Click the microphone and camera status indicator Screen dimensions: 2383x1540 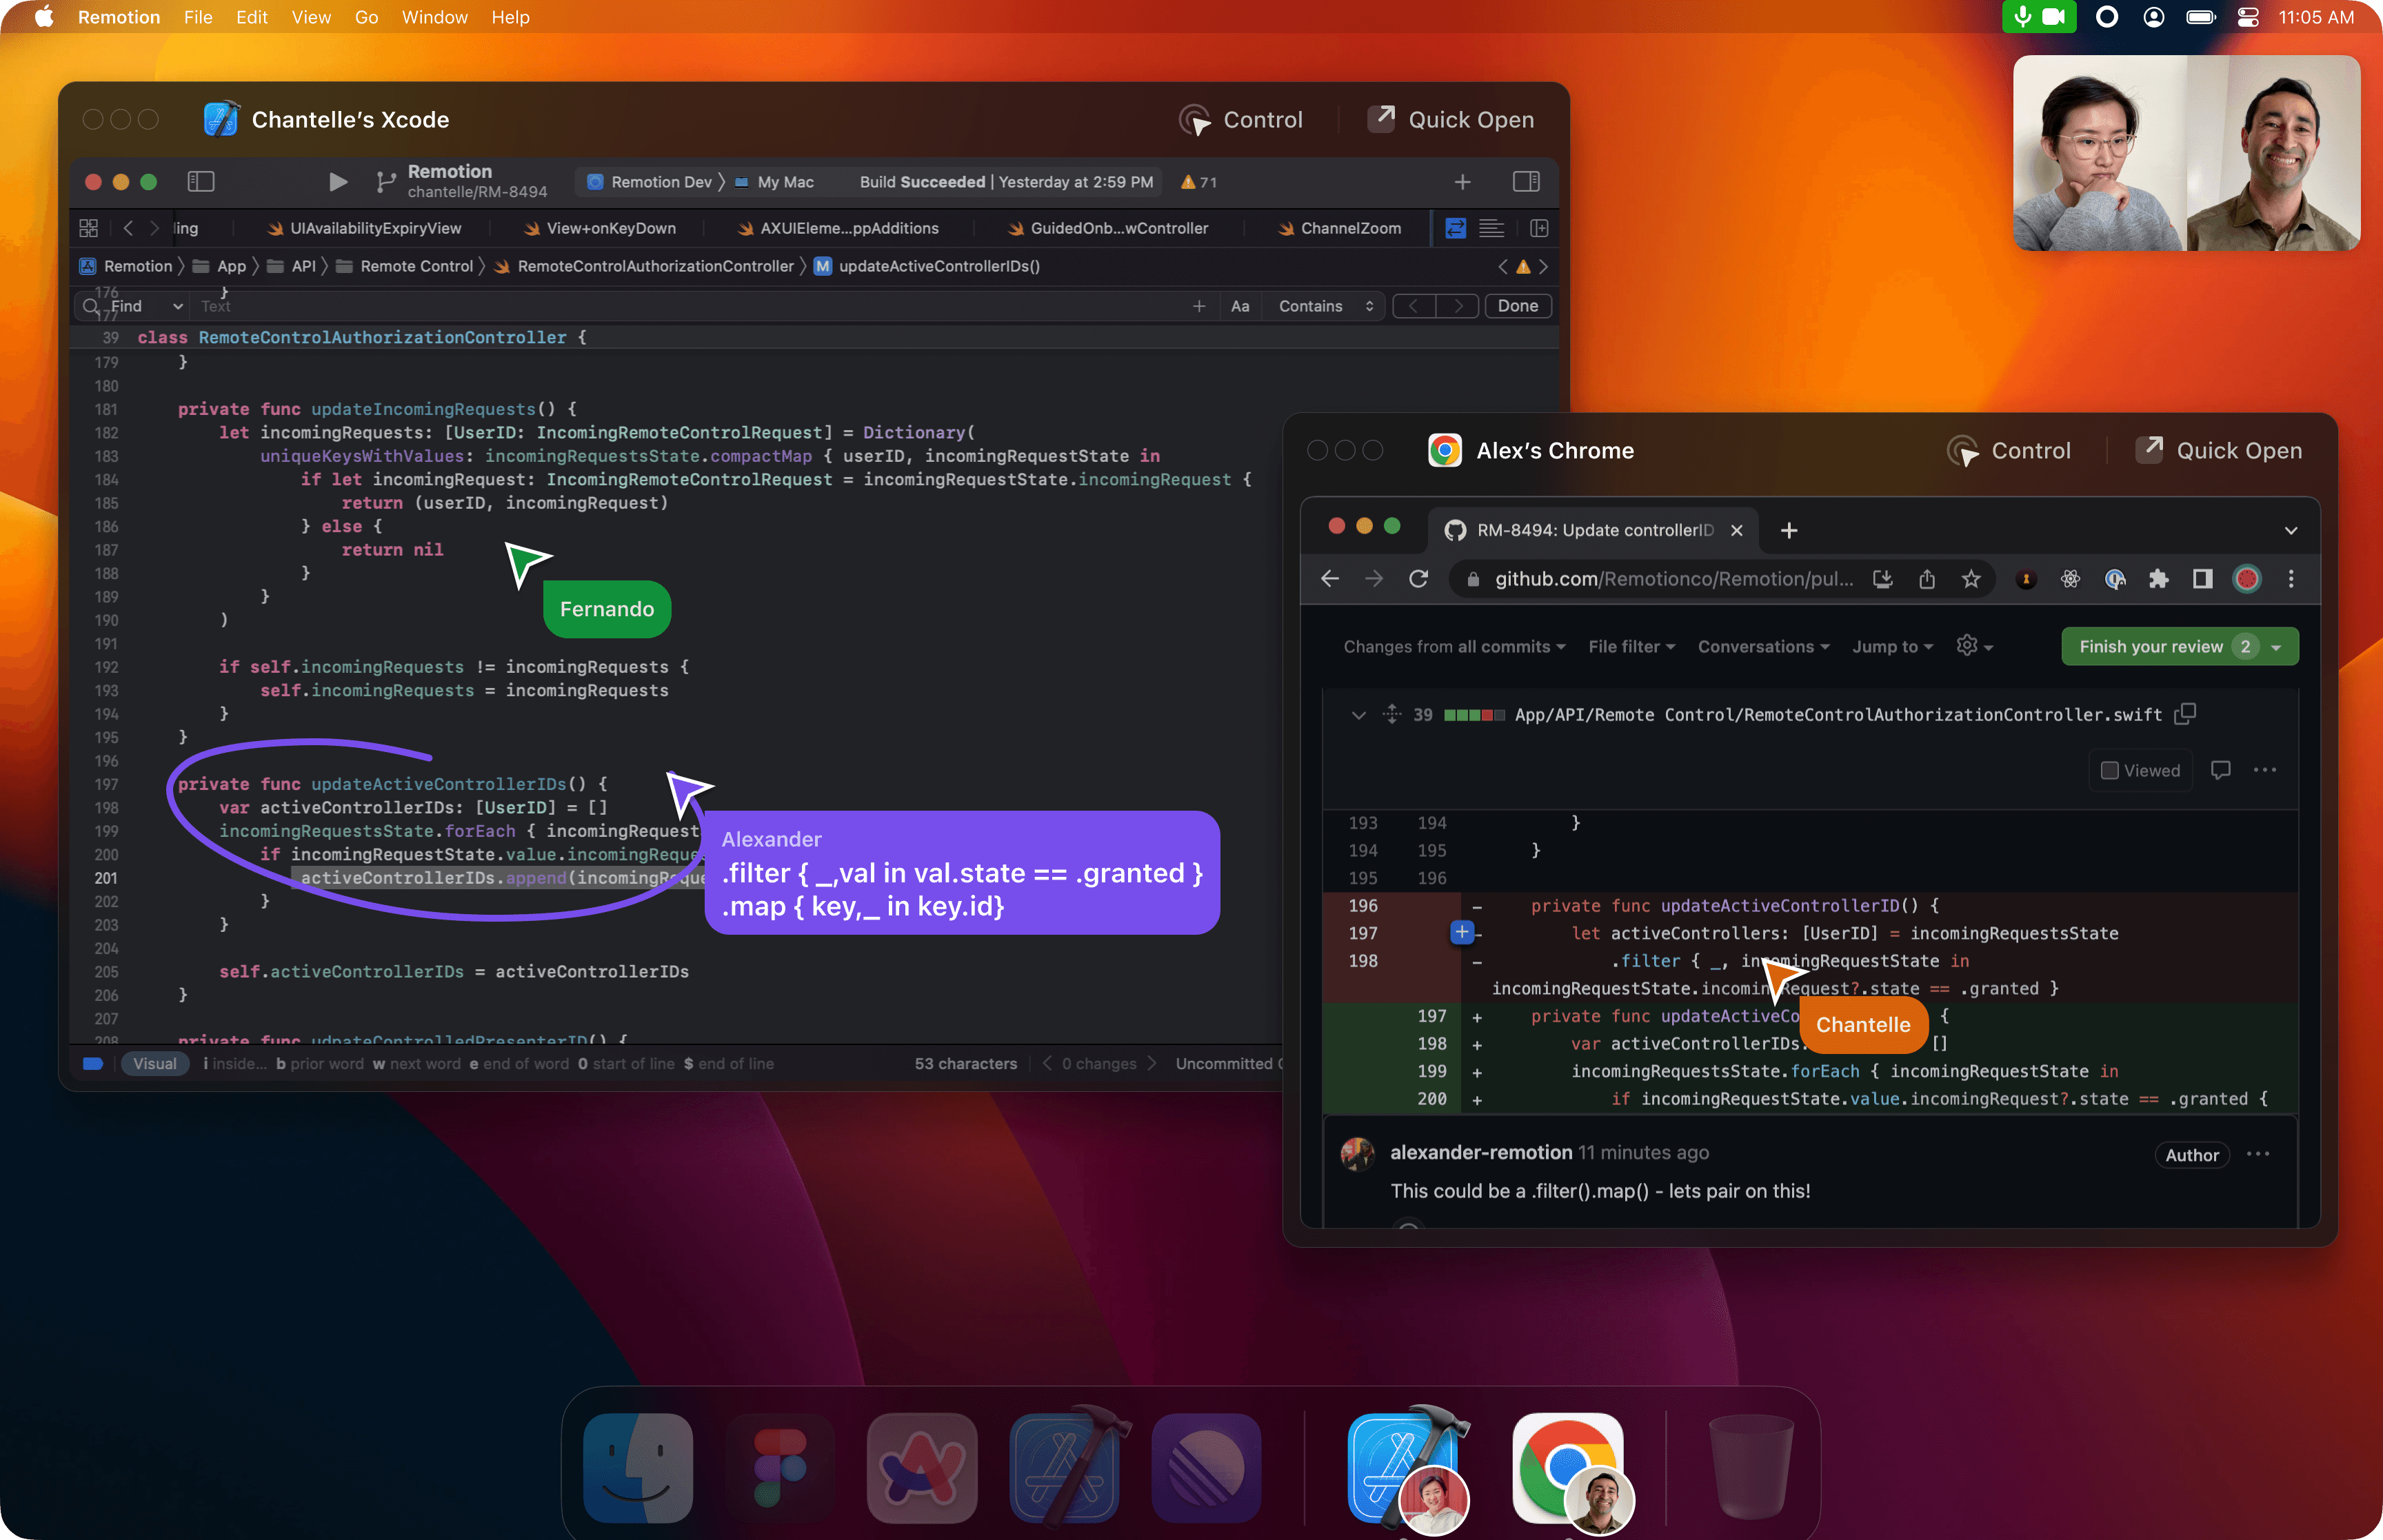(2038, 17)
